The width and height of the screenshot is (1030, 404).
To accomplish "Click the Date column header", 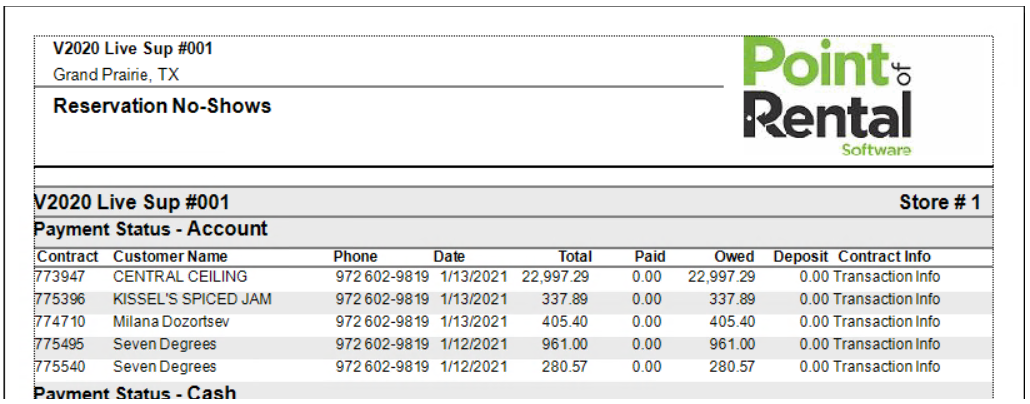I will 449,257.
